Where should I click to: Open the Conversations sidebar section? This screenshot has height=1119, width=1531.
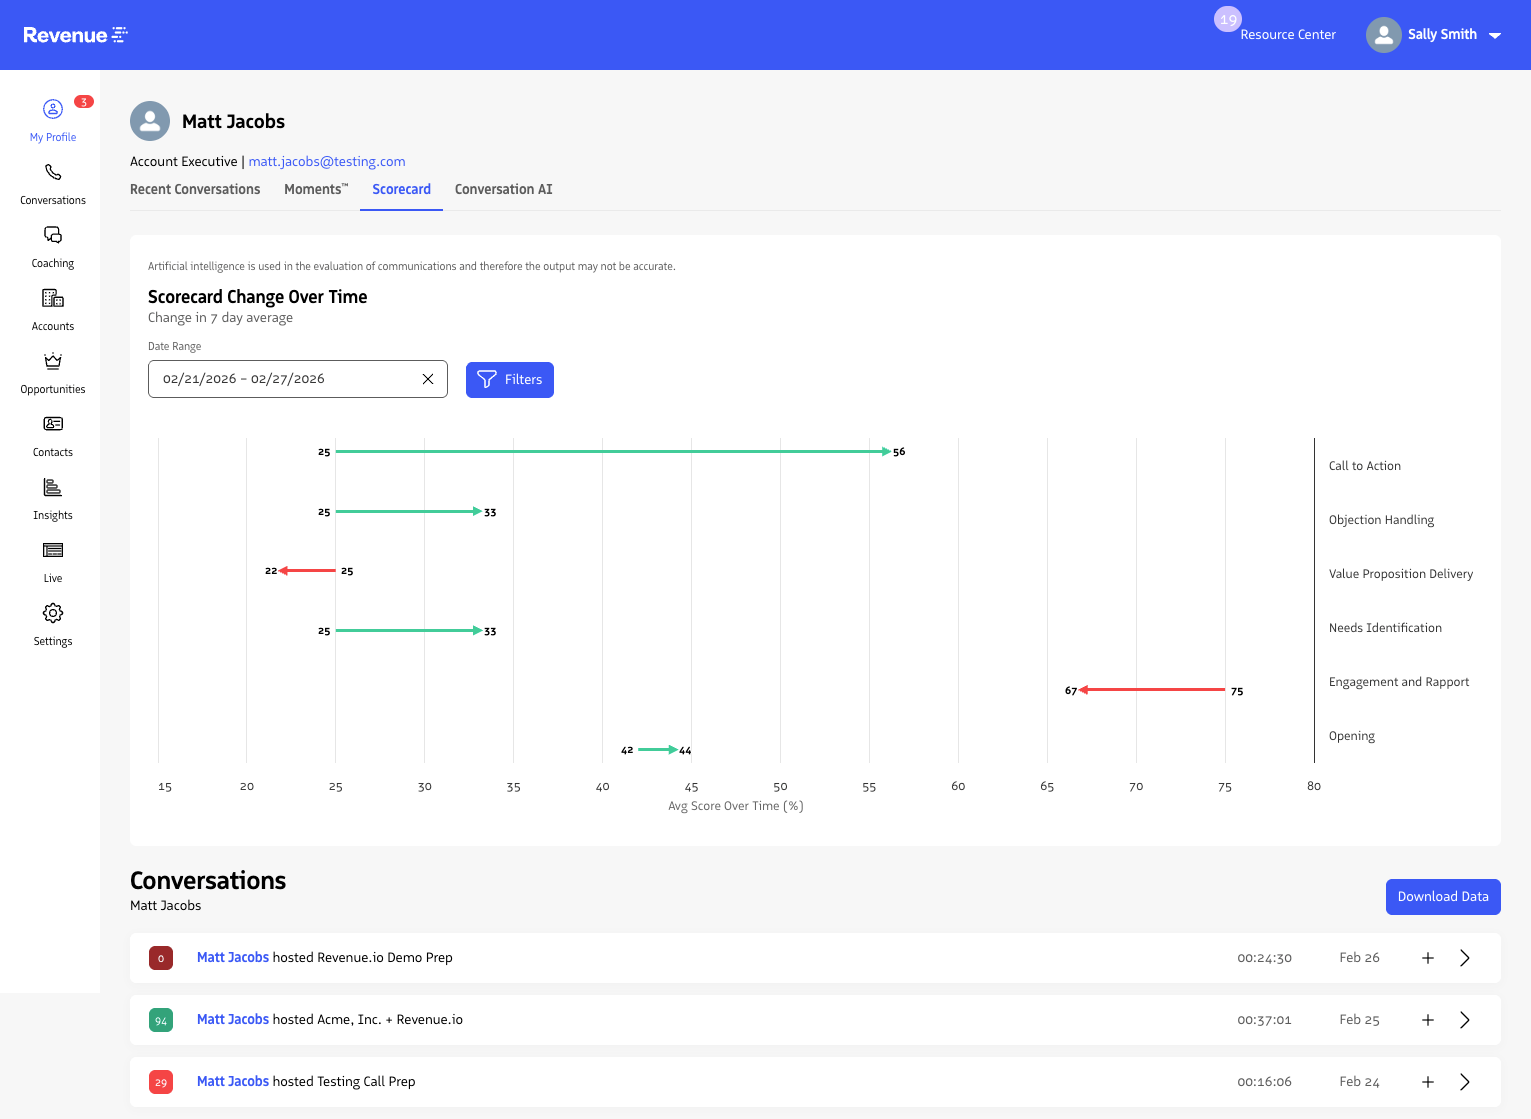(52, 183)
